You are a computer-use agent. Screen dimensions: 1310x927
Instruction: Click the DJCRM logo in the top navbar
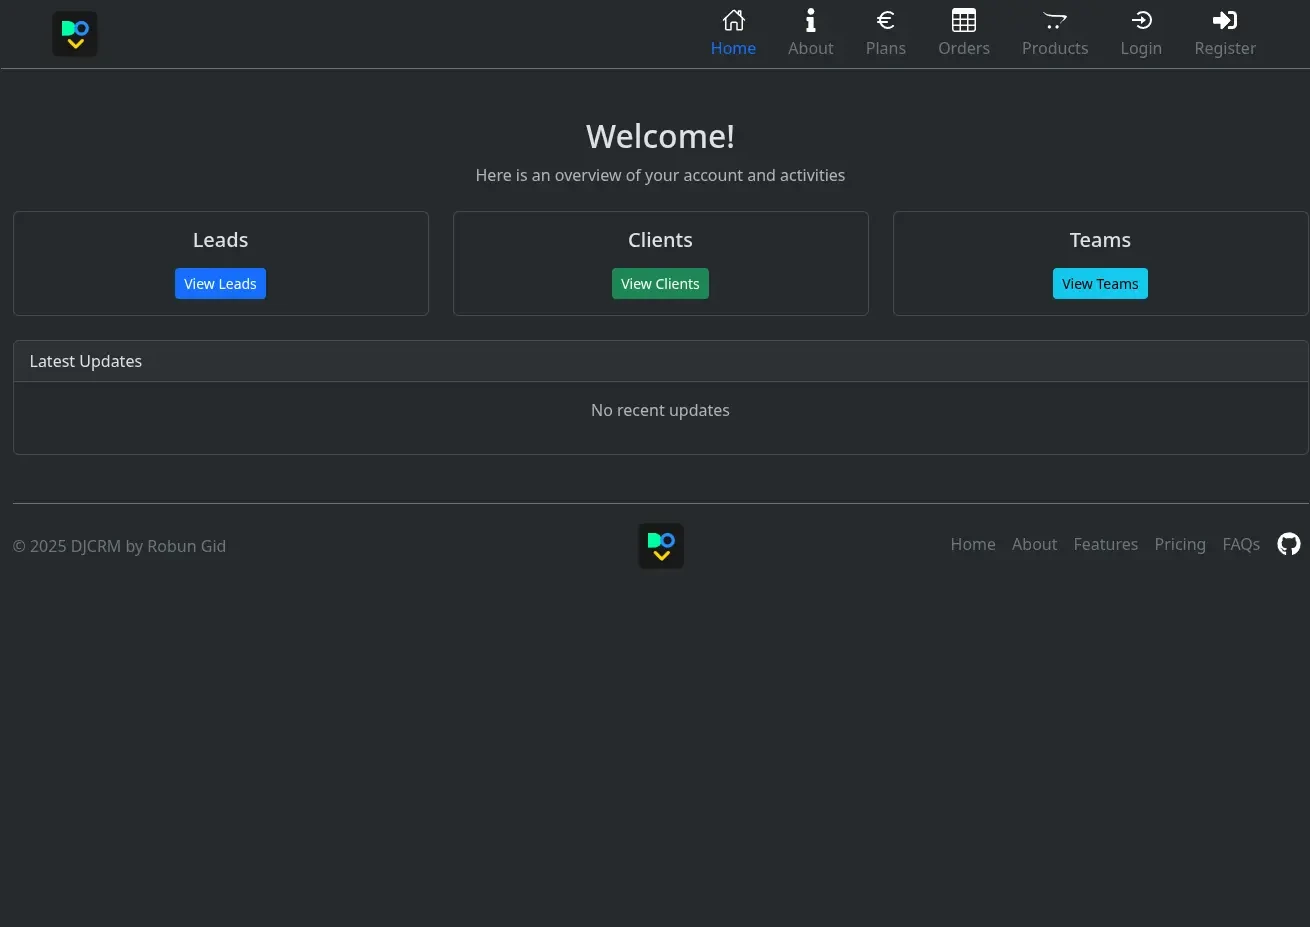(75, 34)
